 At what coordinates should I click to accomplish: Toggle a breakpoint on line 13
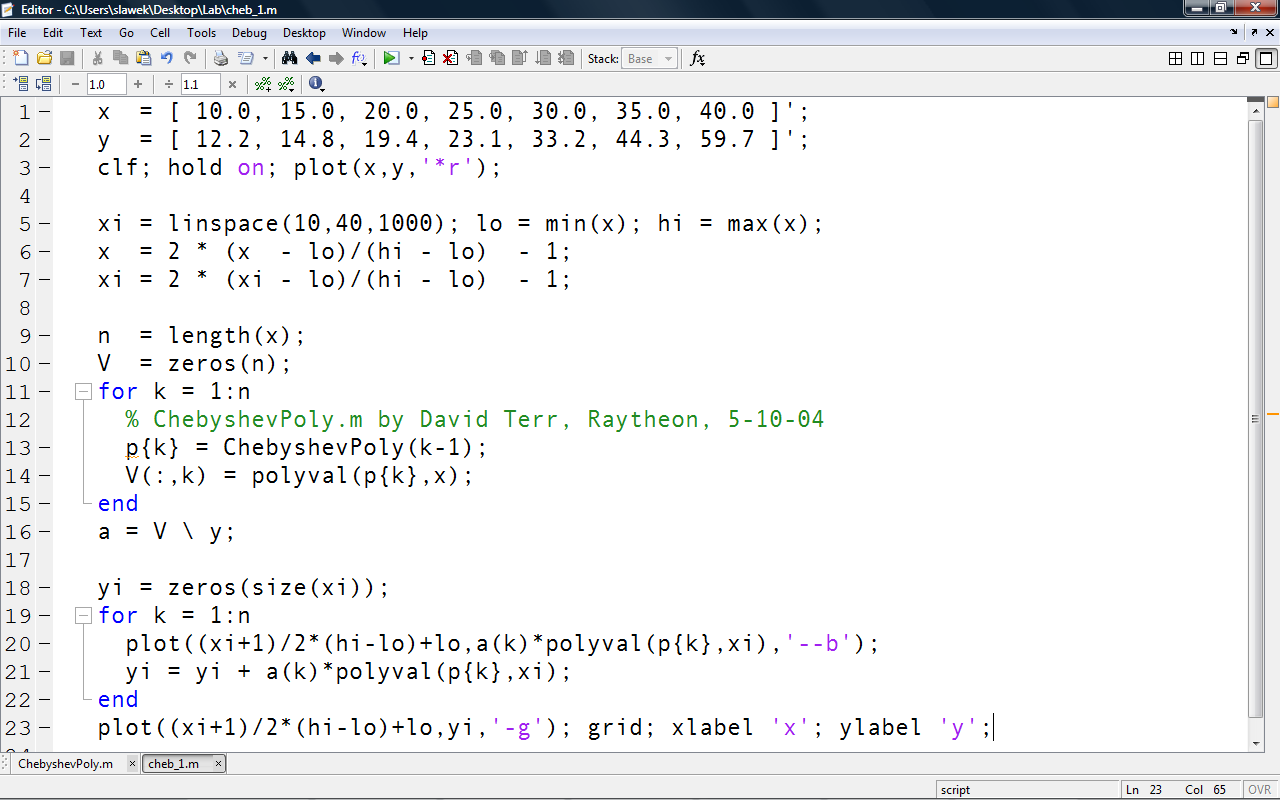coord(44,447)
